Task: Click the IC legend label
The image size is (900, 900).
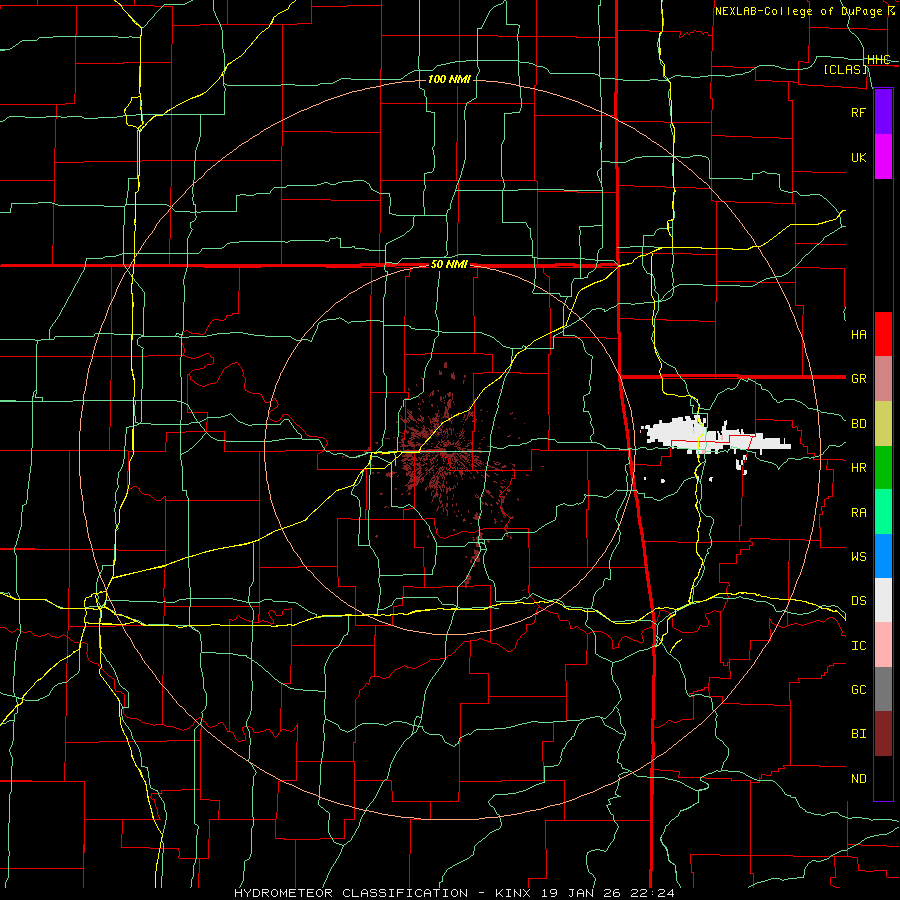Action: [x=859, y=645]
